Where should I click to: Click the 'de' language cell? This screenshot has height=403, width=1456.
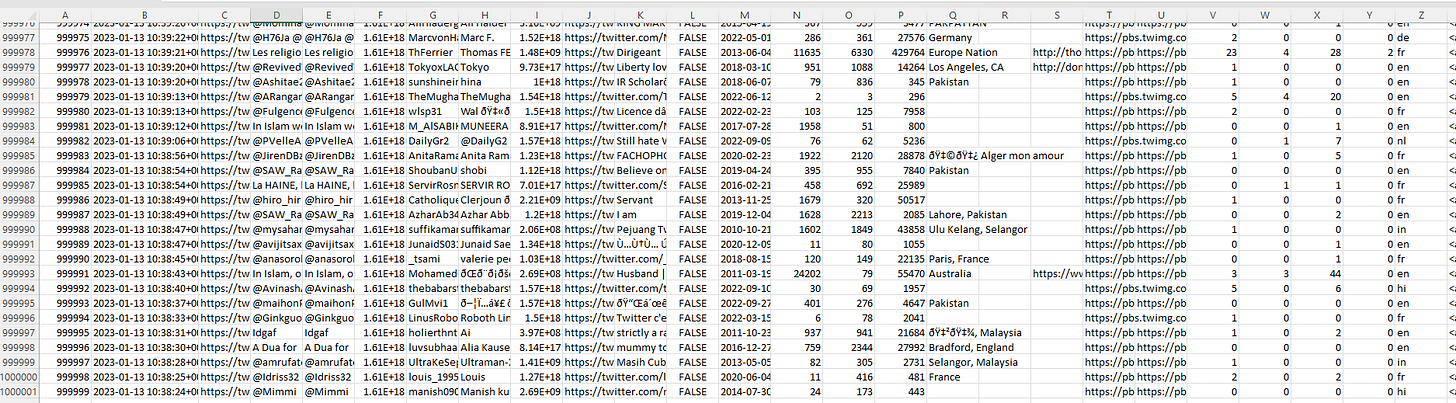[x=1422, y=37]
